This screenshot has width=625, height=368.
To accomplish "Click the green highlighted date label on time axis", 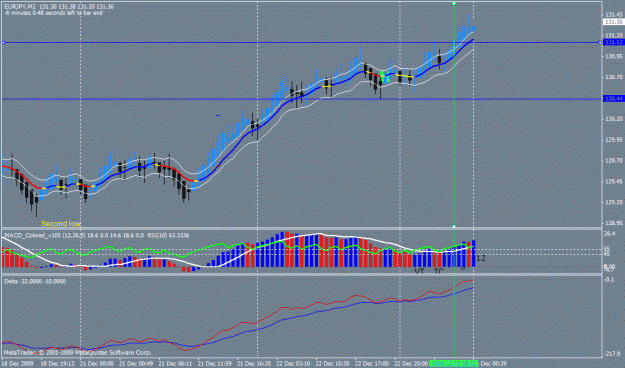I will click(x=454, y=364).
